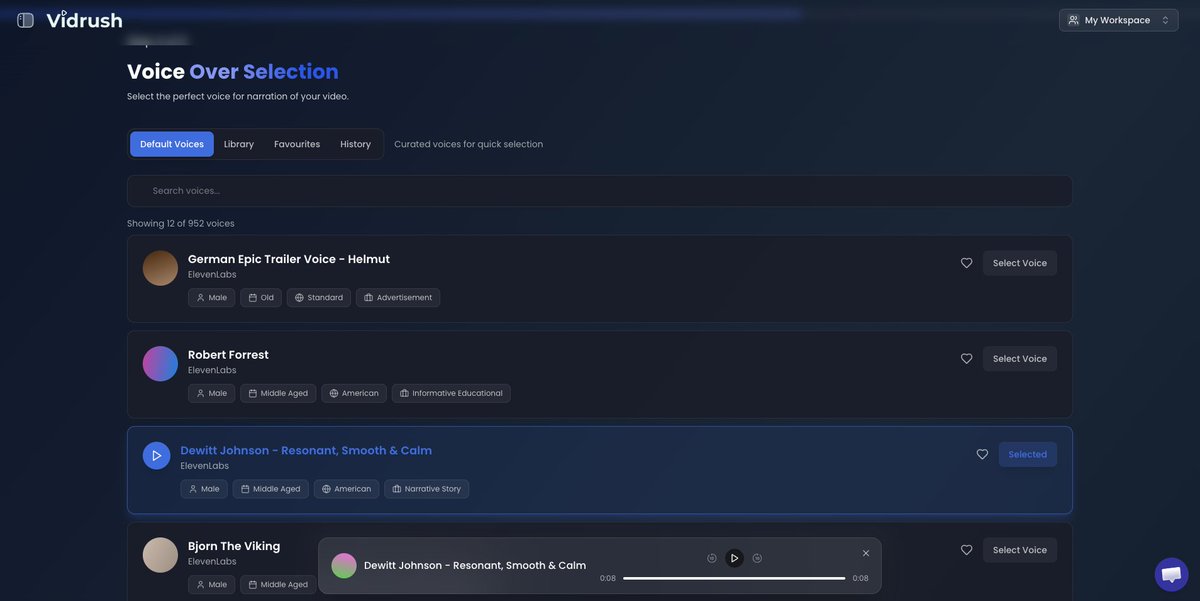Click the Bjorn The Viking name
Image resolution: width=1200 pixels, height=601 pixels.
[234, 546]
